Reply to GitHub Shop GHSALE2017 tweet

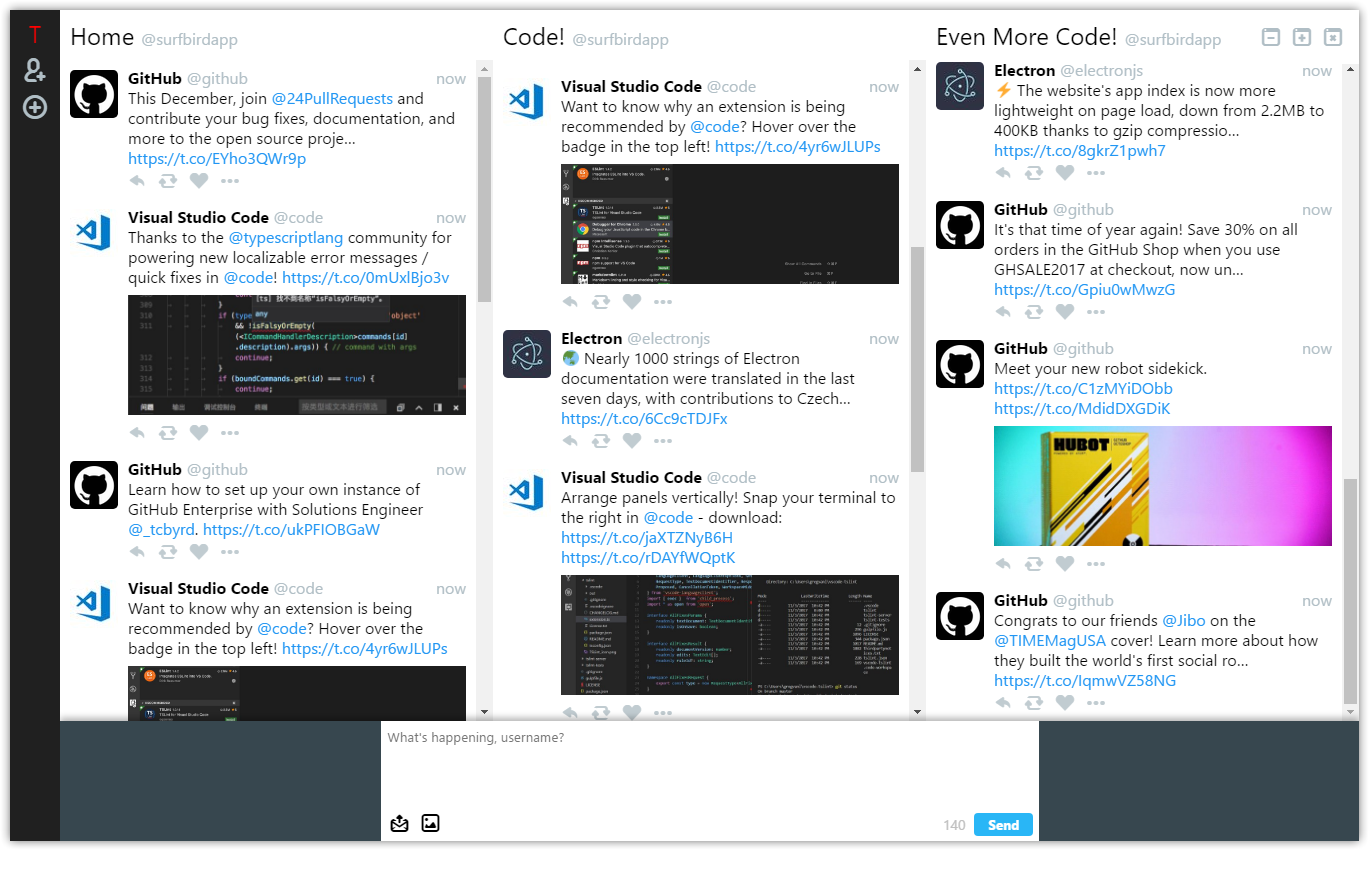(1003, 312)
